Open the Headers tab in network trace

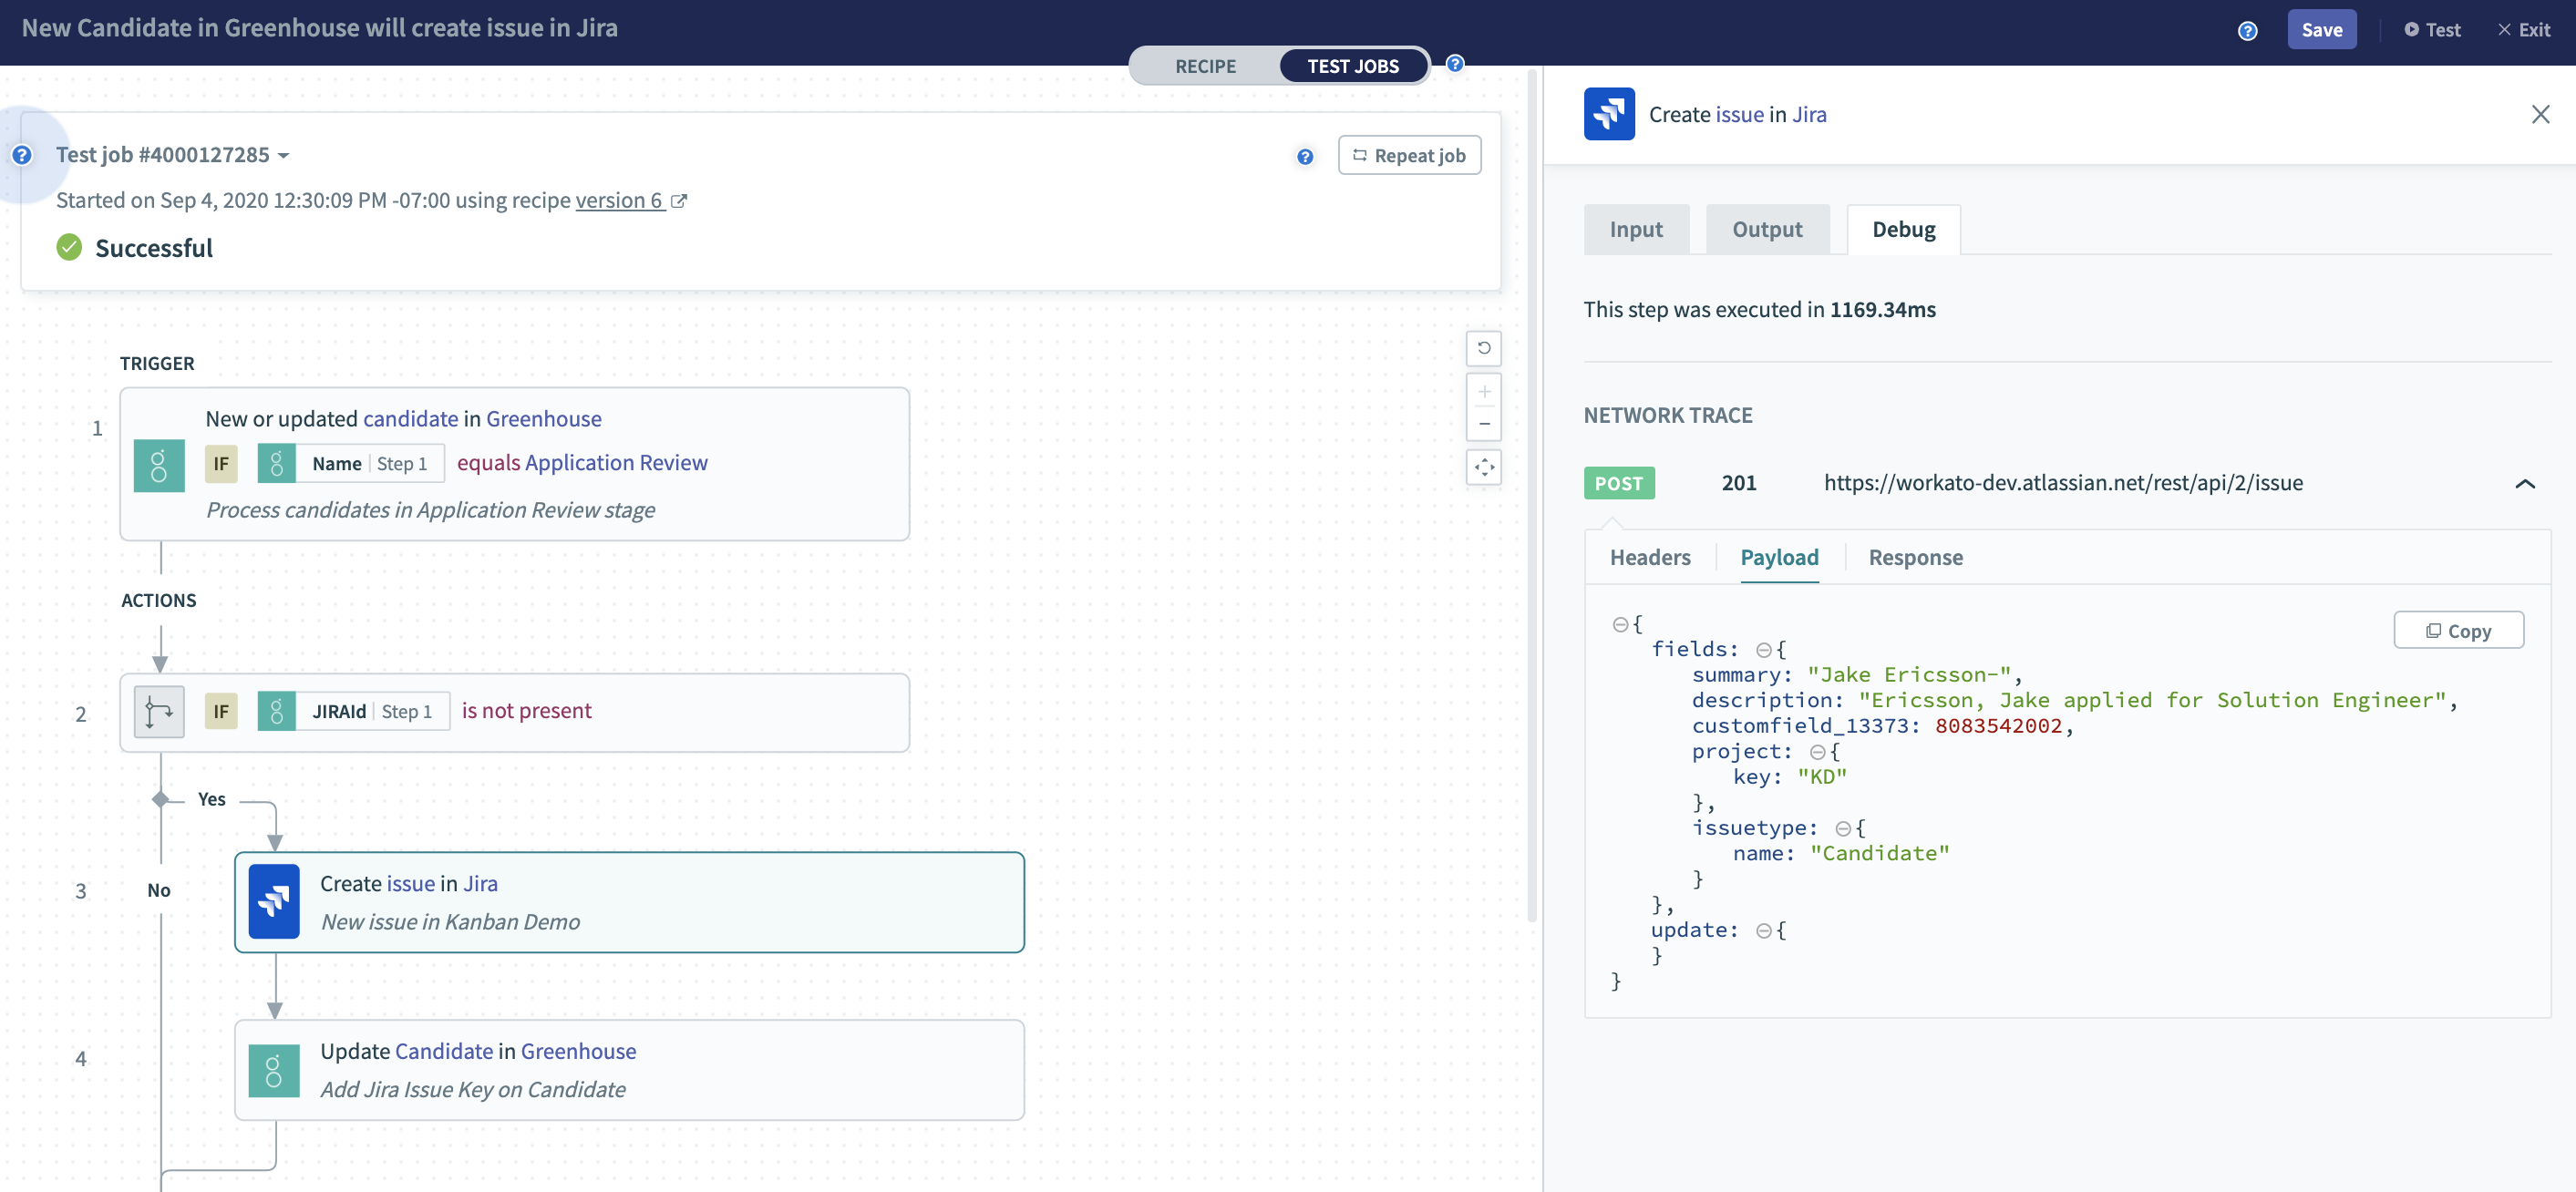coord(1649,557)
